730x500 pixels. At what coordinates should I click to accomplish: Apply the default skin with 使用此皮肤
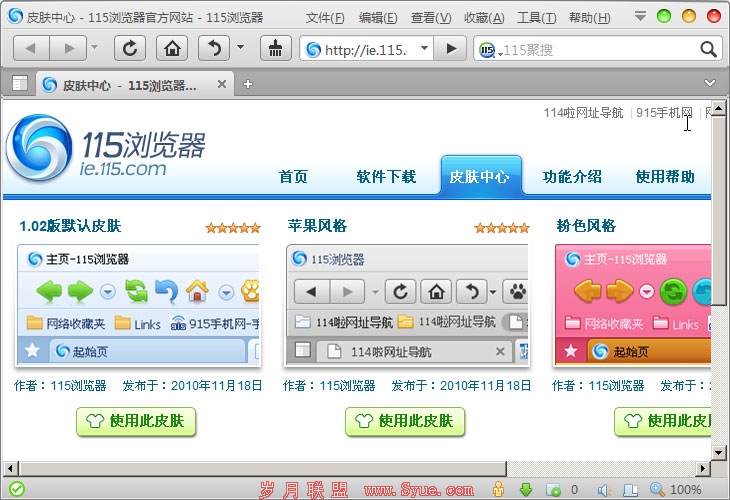point(136,421)
